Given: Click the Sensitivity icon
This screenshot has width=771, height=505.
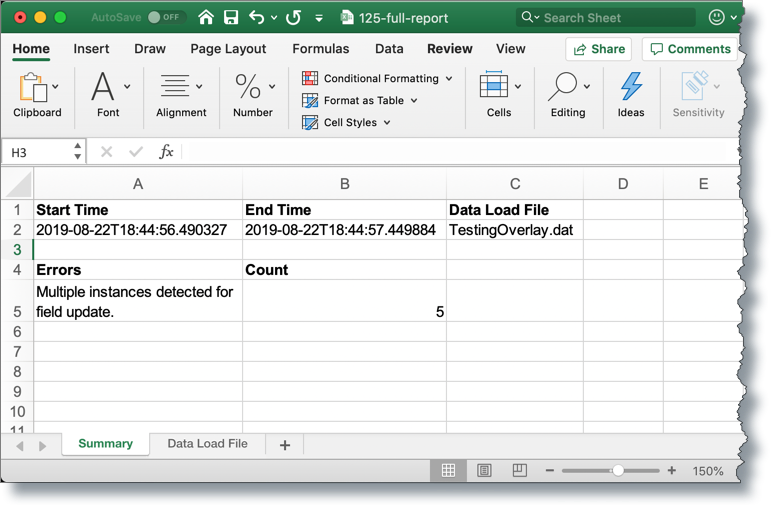Looking at the screenshot, I should pos(695,86).
